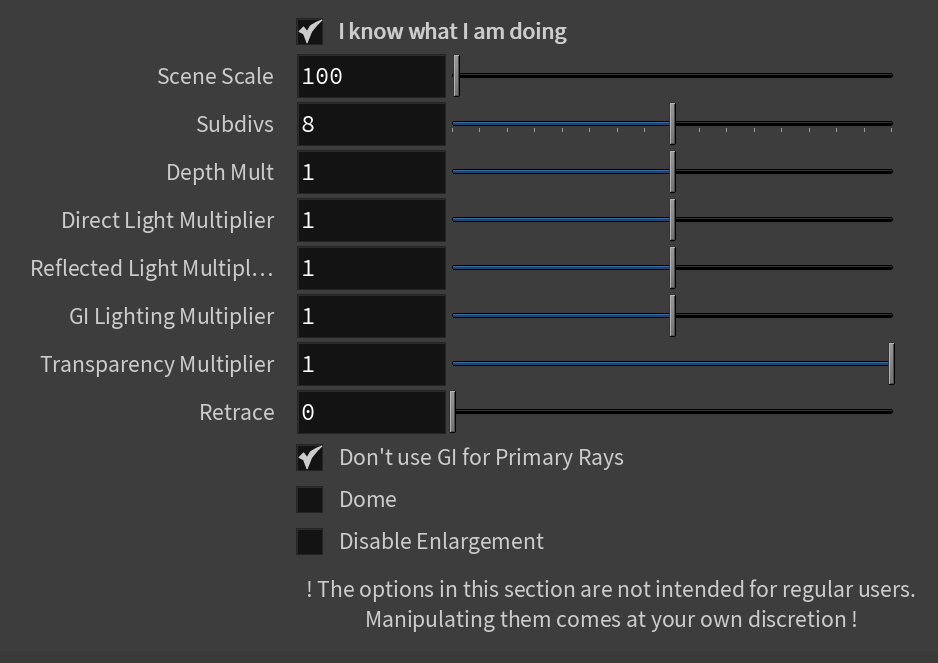Click the Transparency Multiplier slider handle
The width and height of the screenshot is (938, 663).
pyautogui.click(x=891, y=363)
